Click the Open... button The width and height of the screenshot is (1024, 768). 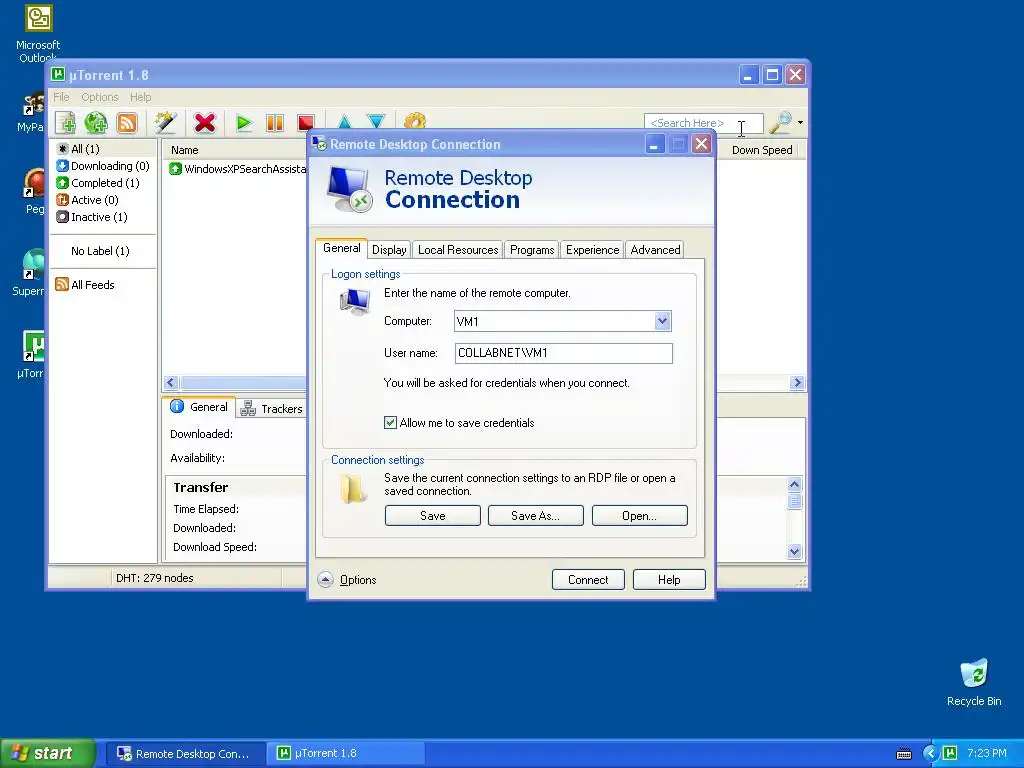639,515
